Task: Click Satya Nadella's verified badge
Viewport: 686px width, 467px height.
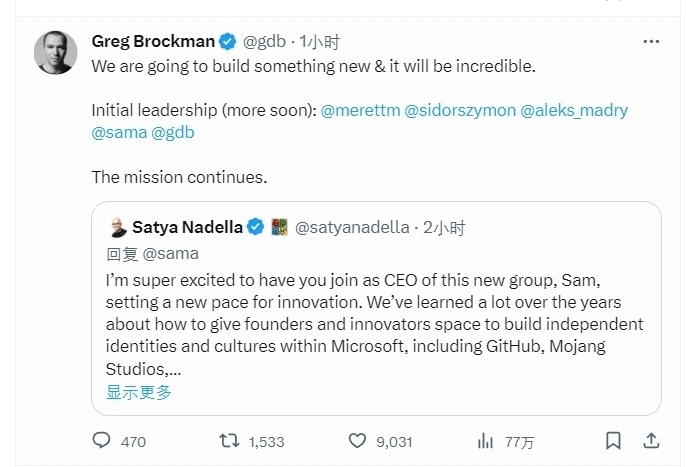Action: click(255, 228)
